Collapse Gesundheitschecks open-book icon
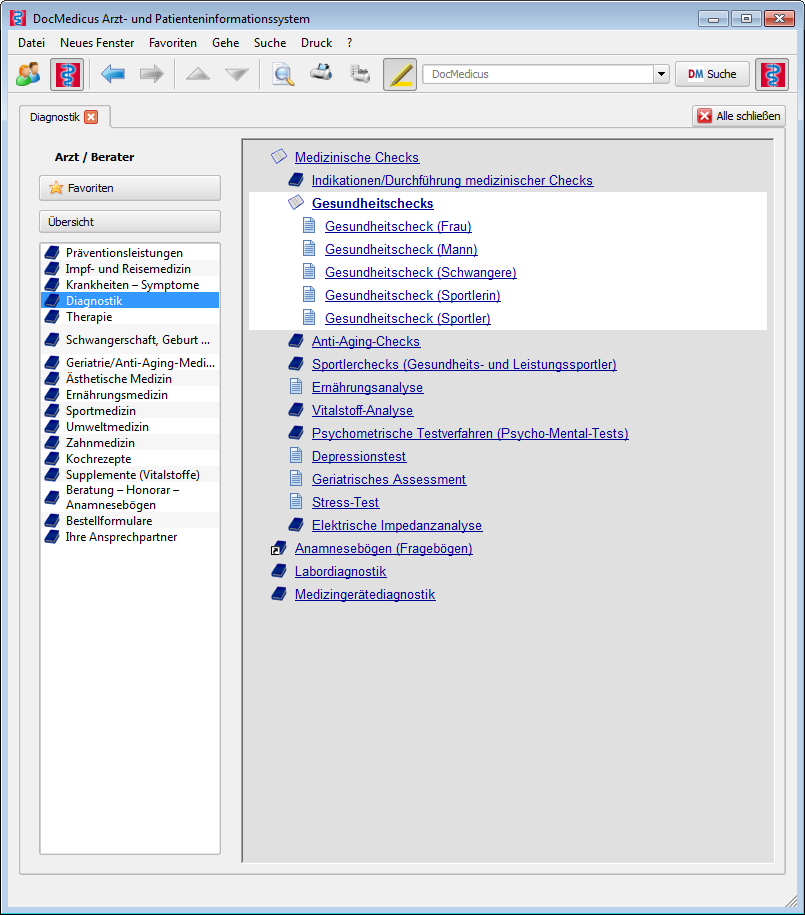Viewport: 805px width, 915px height. pyautogui.click(x=296, y=202)
